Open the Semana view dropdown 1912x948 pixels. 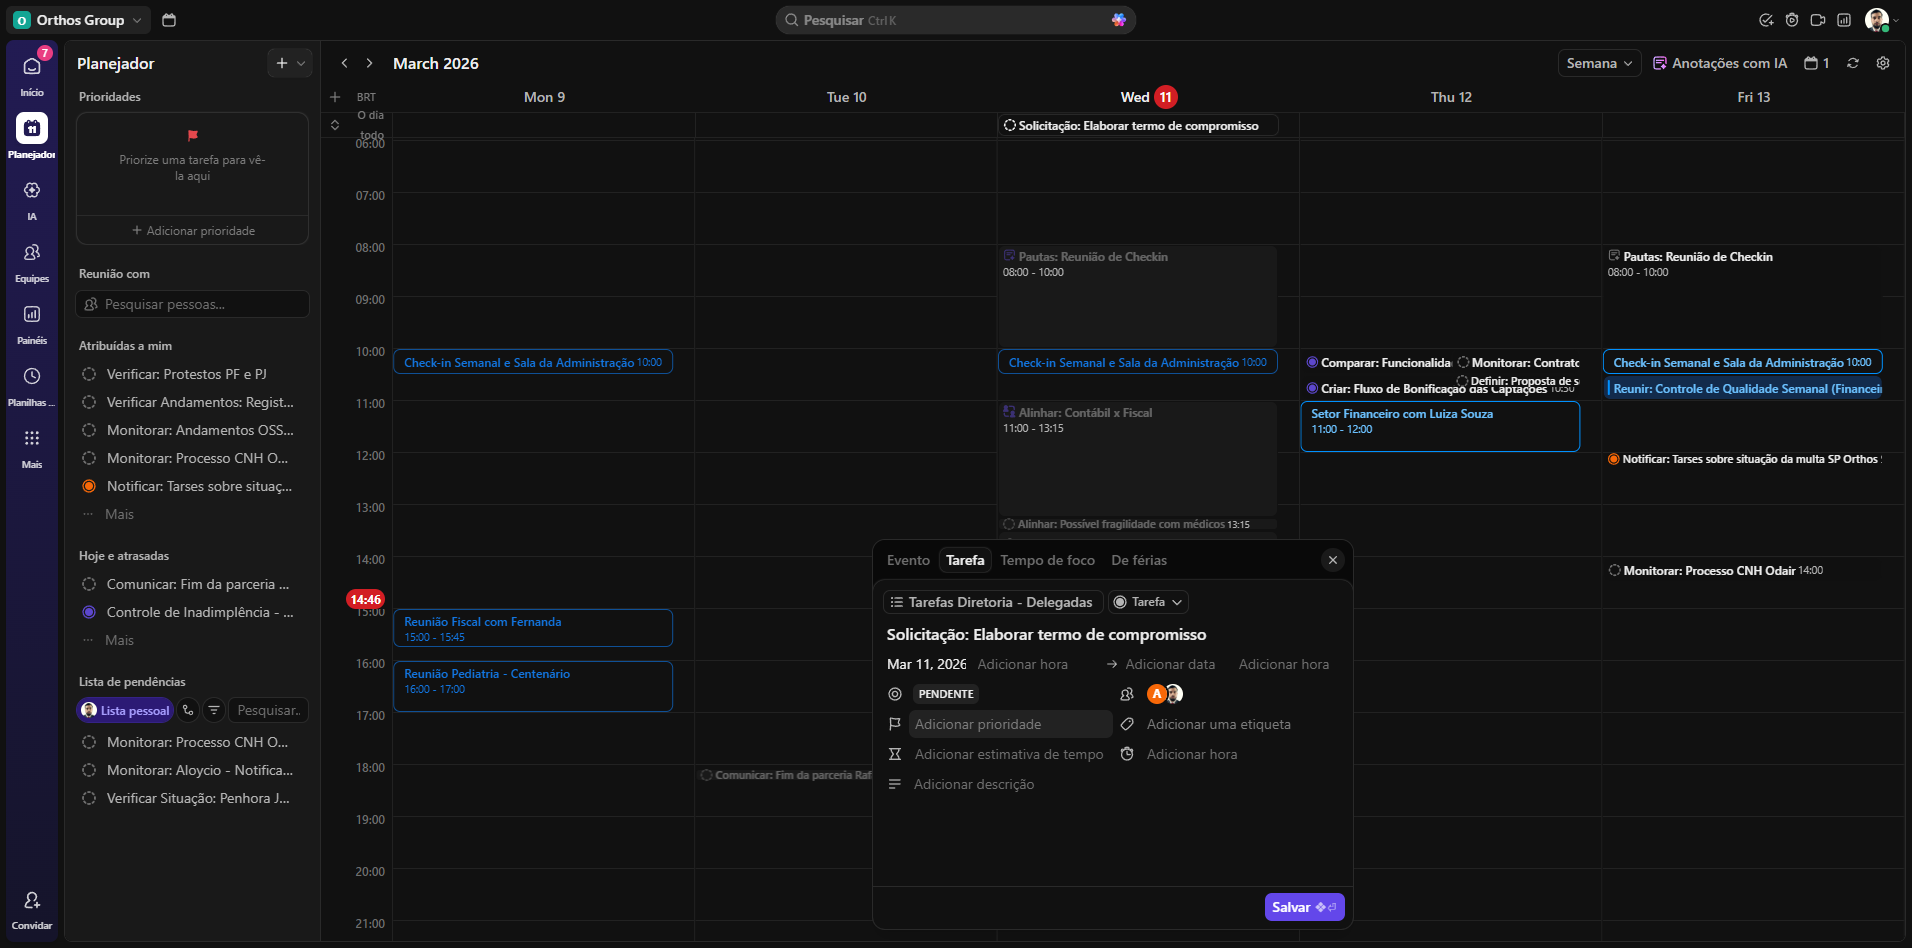click(x=1599, y=63)
